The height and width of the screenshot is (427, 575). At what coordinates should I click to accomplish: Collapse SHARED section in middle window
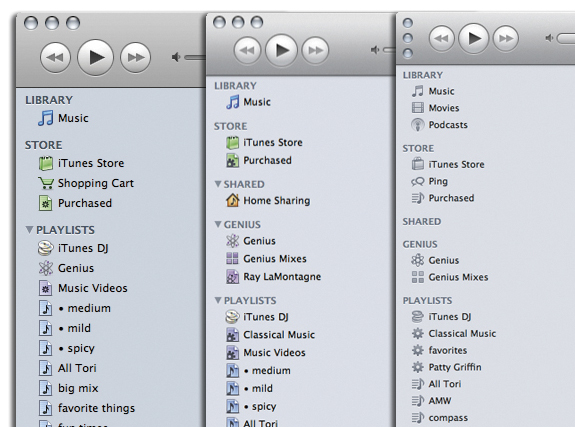pos(218,183)
